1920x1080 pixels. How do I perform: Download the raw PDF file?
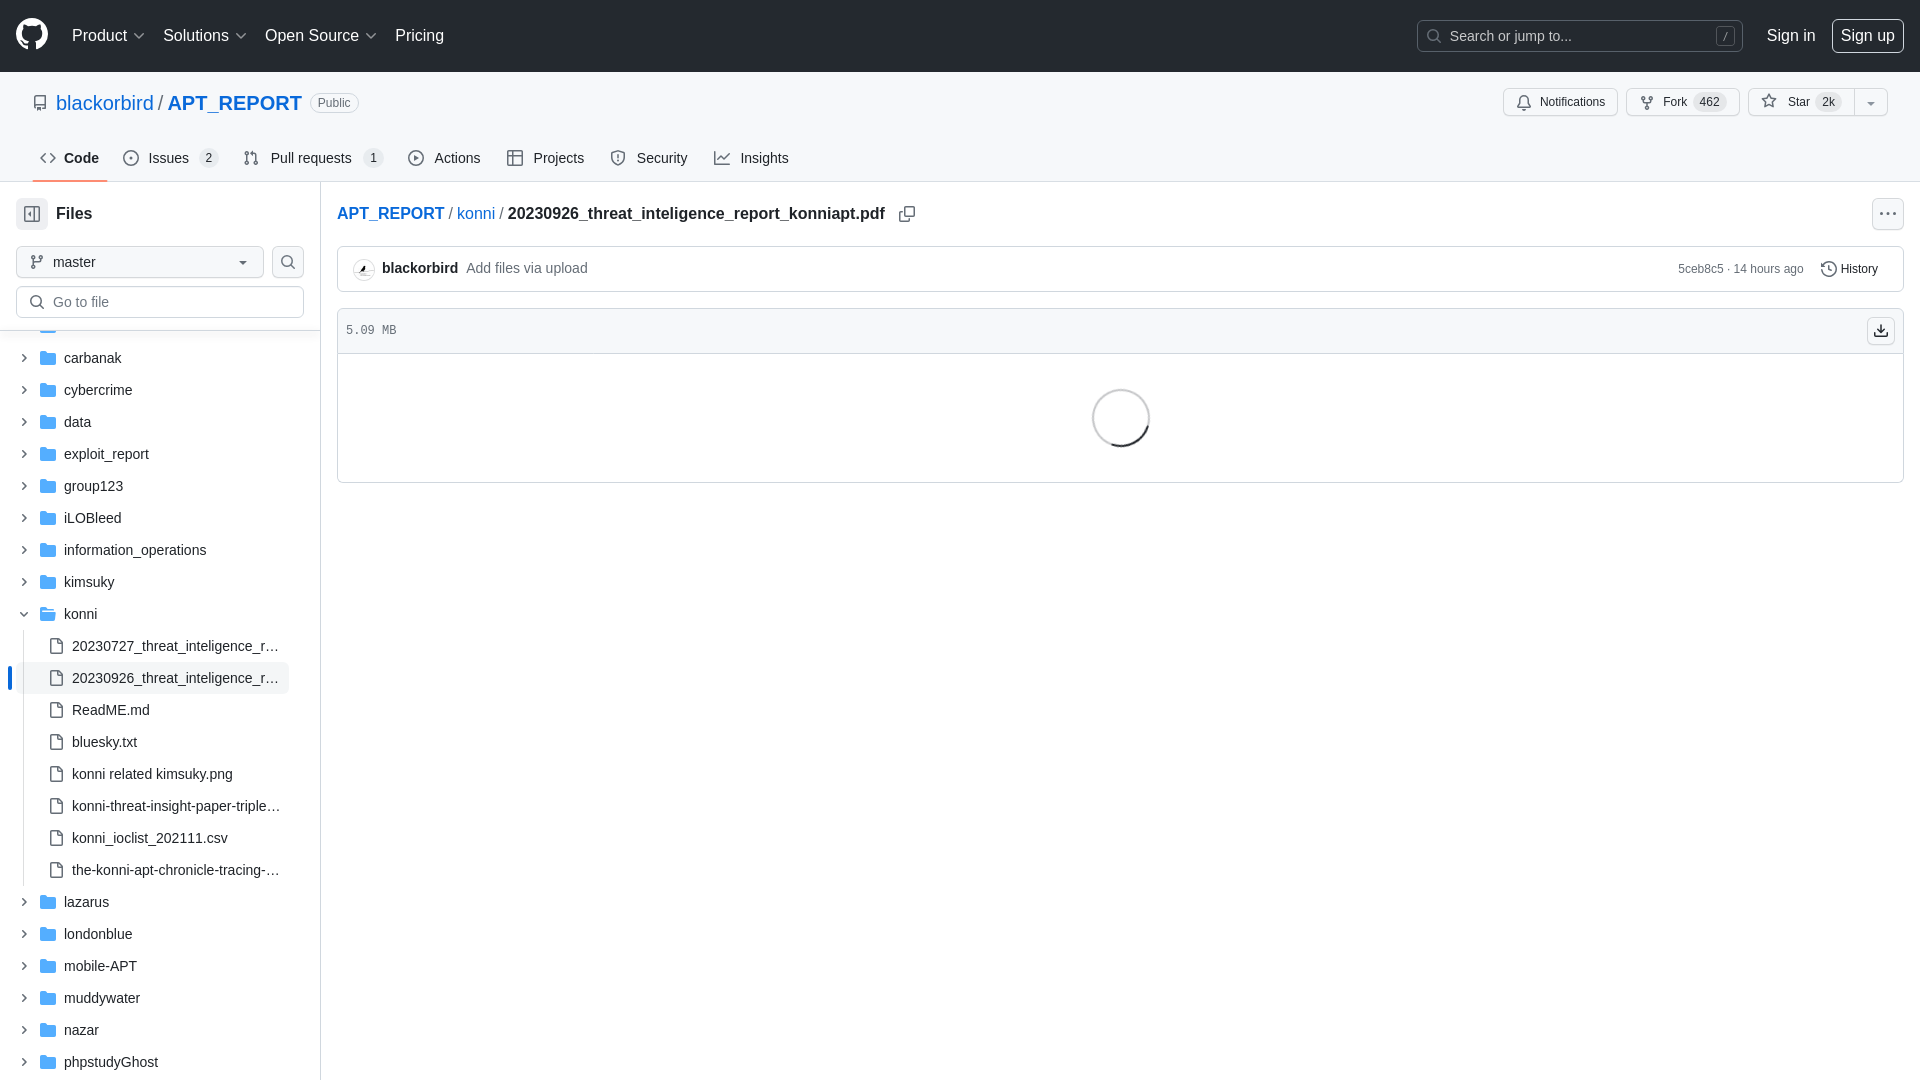pyautogui.click(x=1881, y=331)
